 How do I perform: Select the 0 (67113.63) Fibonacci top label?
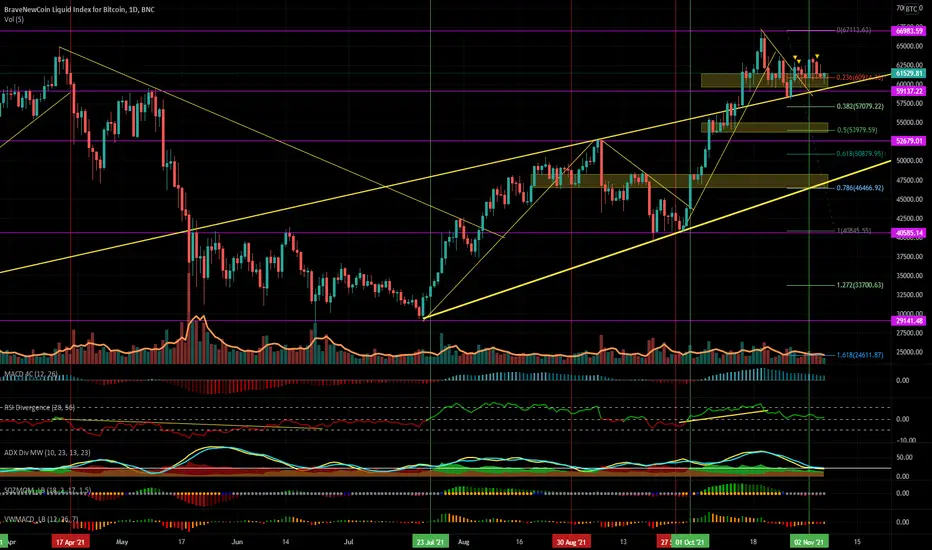tap(854, 30)
